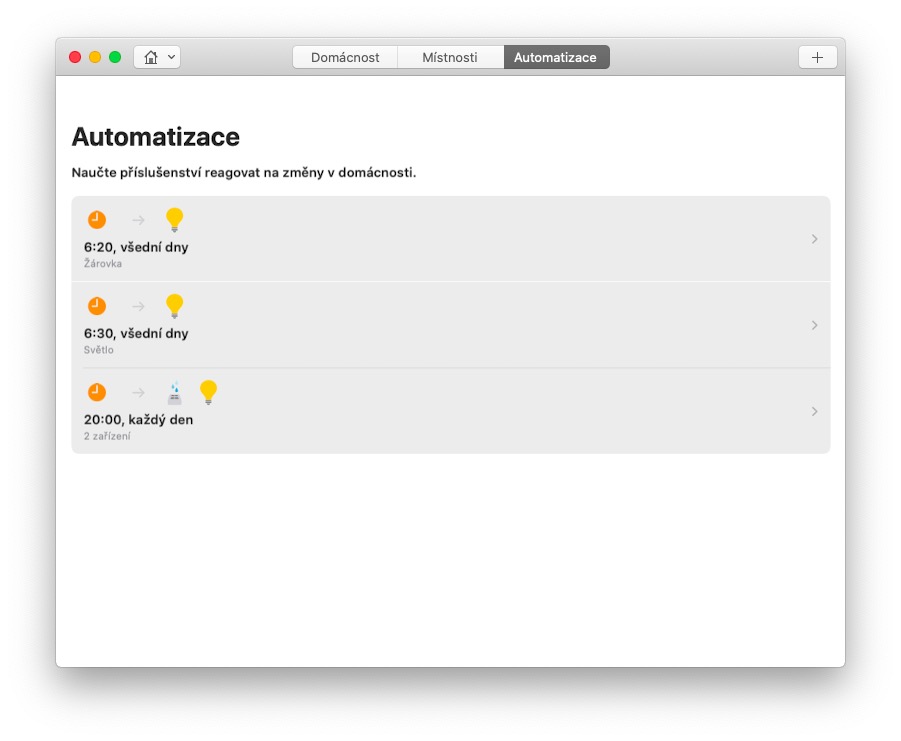Expand the 6:30 automation with its chevron

coord(815,325)
